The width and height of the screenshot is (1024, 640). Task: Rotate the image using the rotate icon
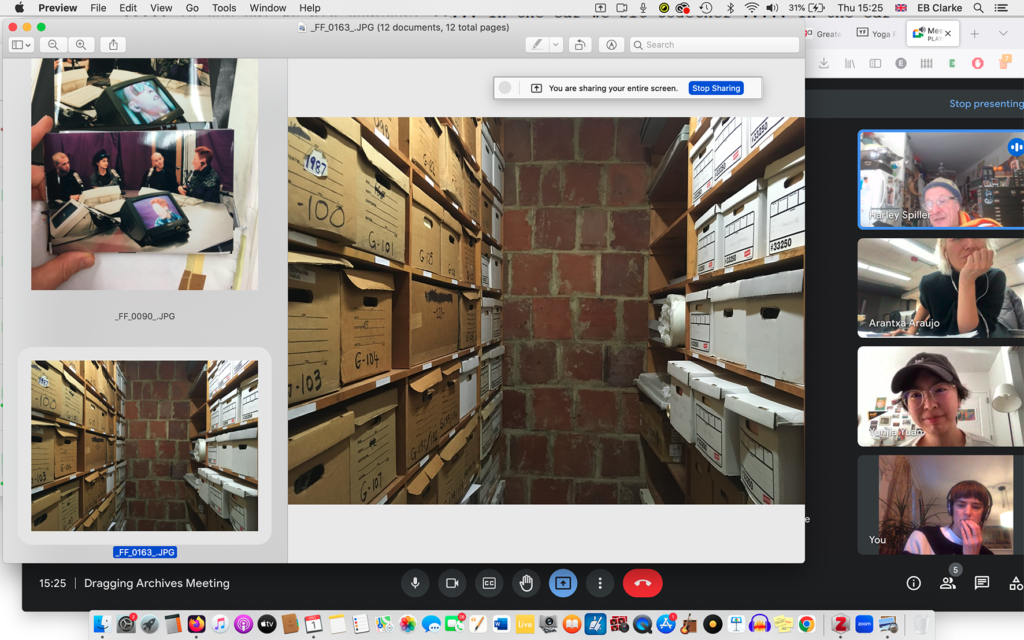click(x=580, y=45)
